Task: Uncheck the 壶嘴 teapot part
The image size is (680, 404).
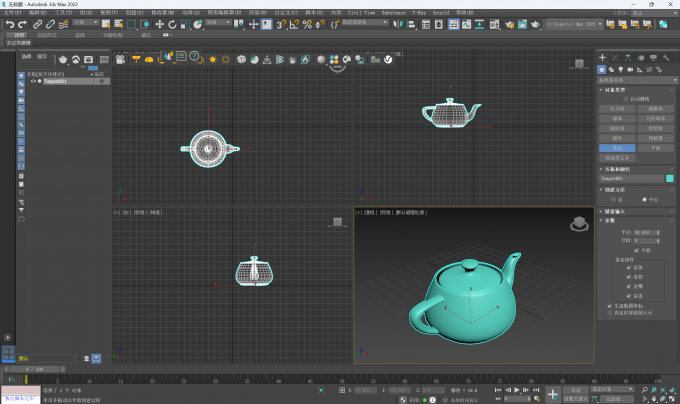Action: click(628, 286)
